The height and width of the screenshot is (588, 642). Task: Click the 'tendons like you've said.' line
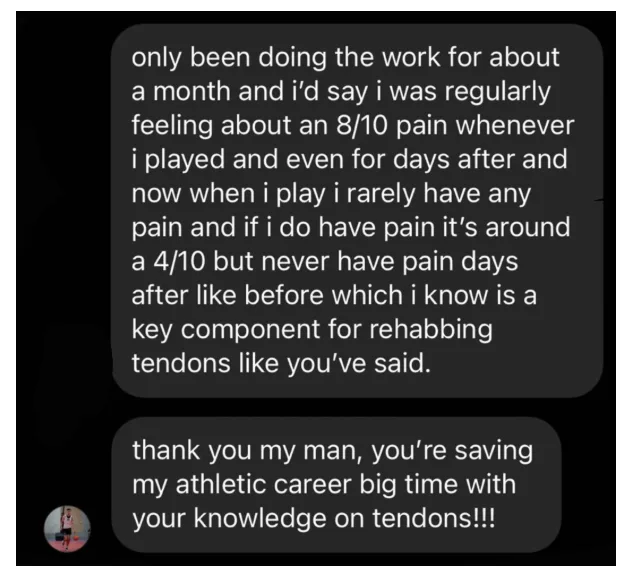(x=281, y=363)
